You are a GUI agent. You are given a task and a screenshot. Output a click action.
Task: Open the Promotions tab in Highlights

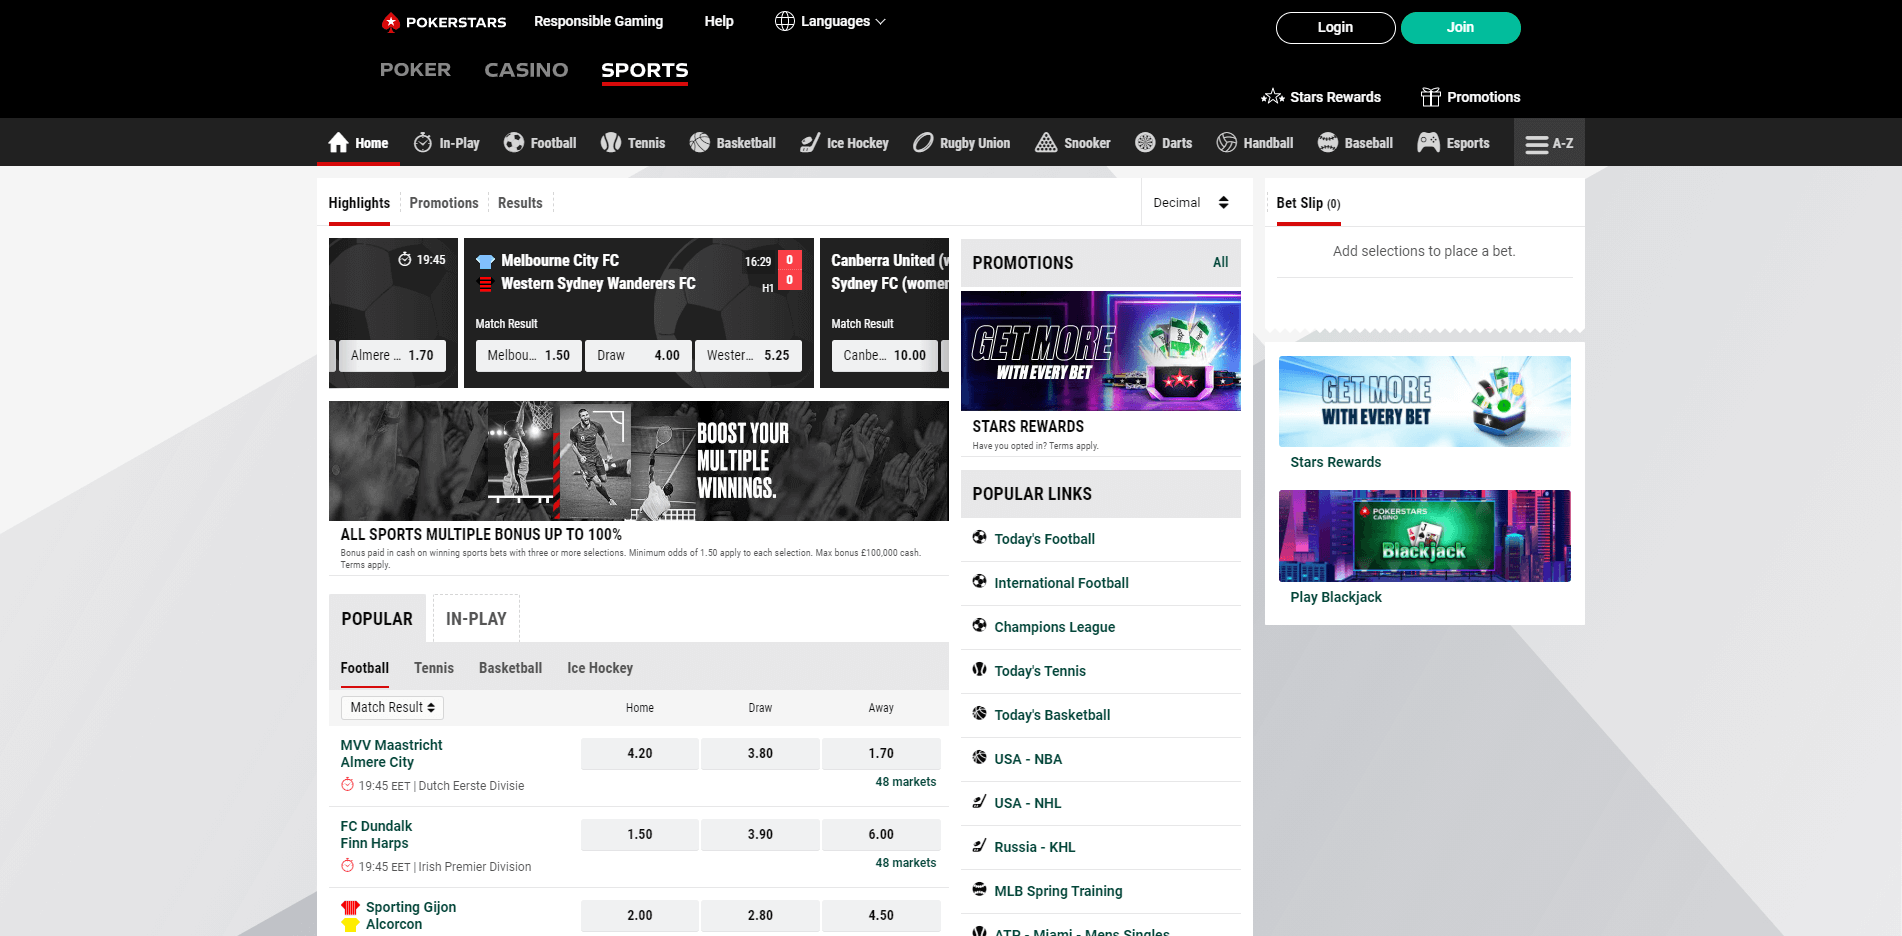coord(444,203)
